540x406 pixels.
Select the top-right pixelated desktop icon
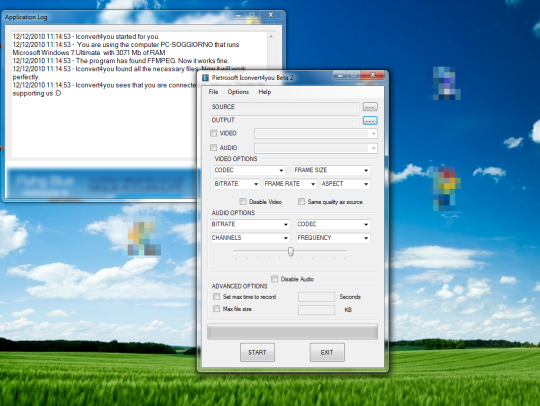(447, 84)
